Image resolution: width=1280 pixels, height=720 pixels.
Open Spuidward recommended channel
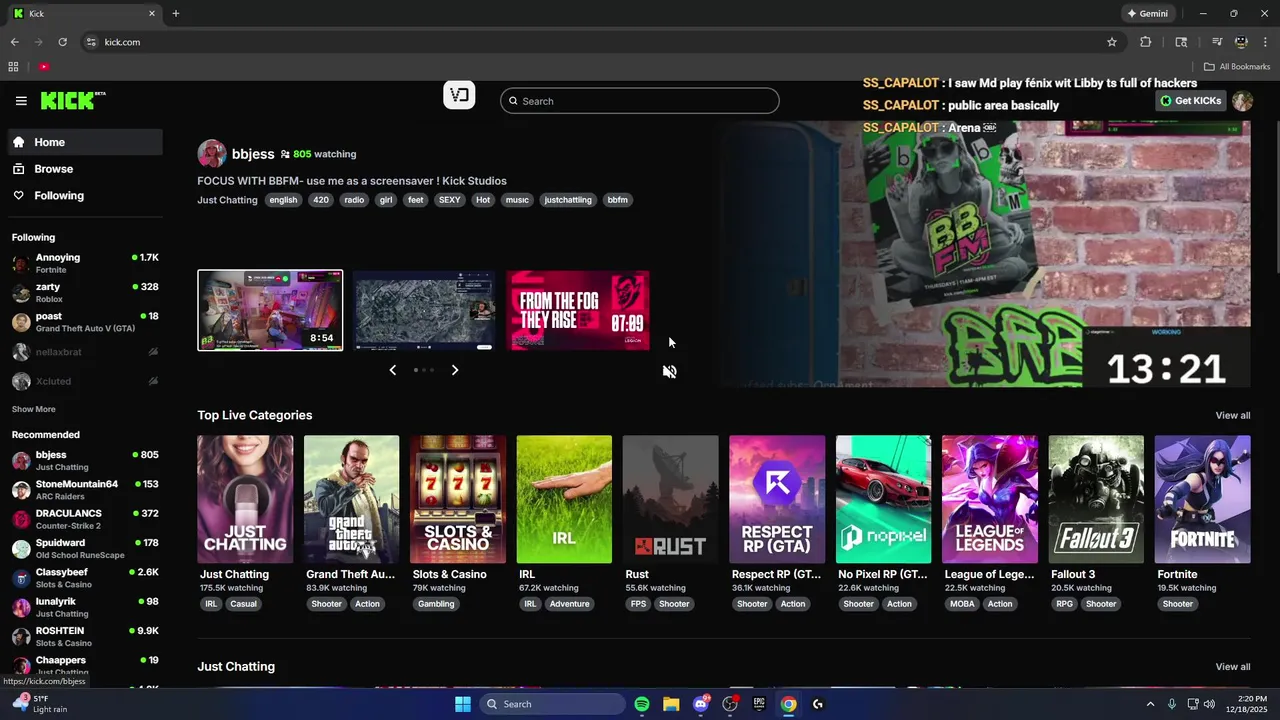[86, 548]
